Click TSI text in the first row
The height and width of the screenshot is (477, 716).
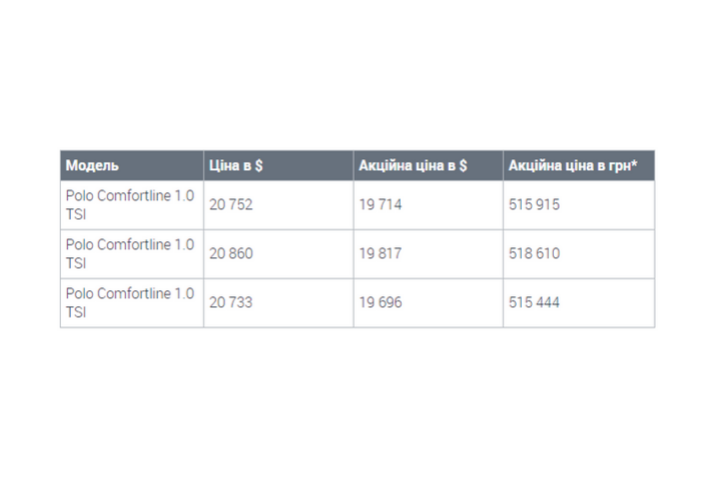[76, 214]
